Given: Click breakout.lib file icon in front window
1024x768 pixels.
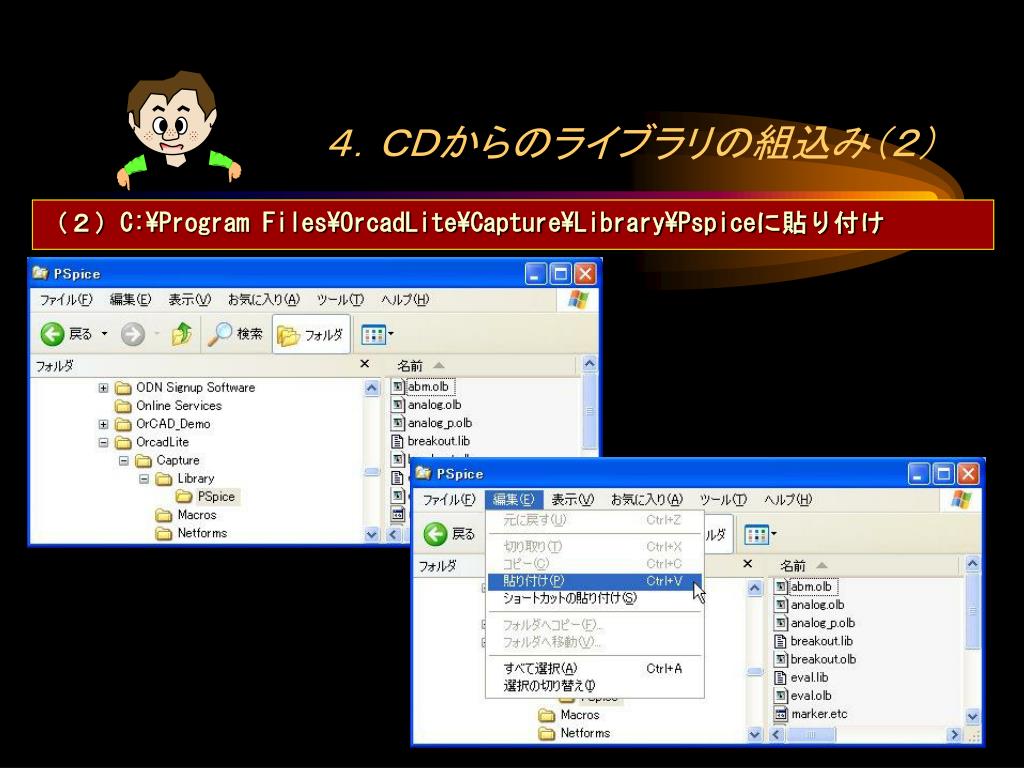Looking at the screenshot, I should (780, 641).
